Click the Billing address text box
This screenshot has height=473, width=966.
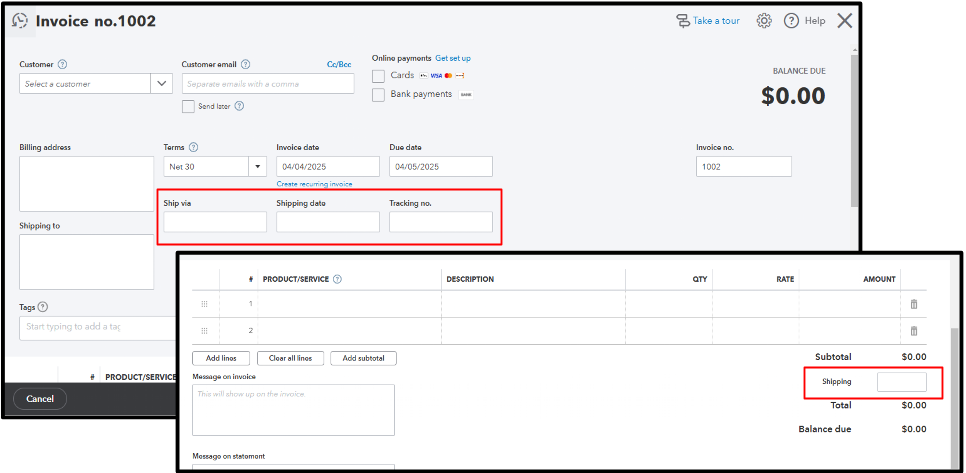pos(86,184)
